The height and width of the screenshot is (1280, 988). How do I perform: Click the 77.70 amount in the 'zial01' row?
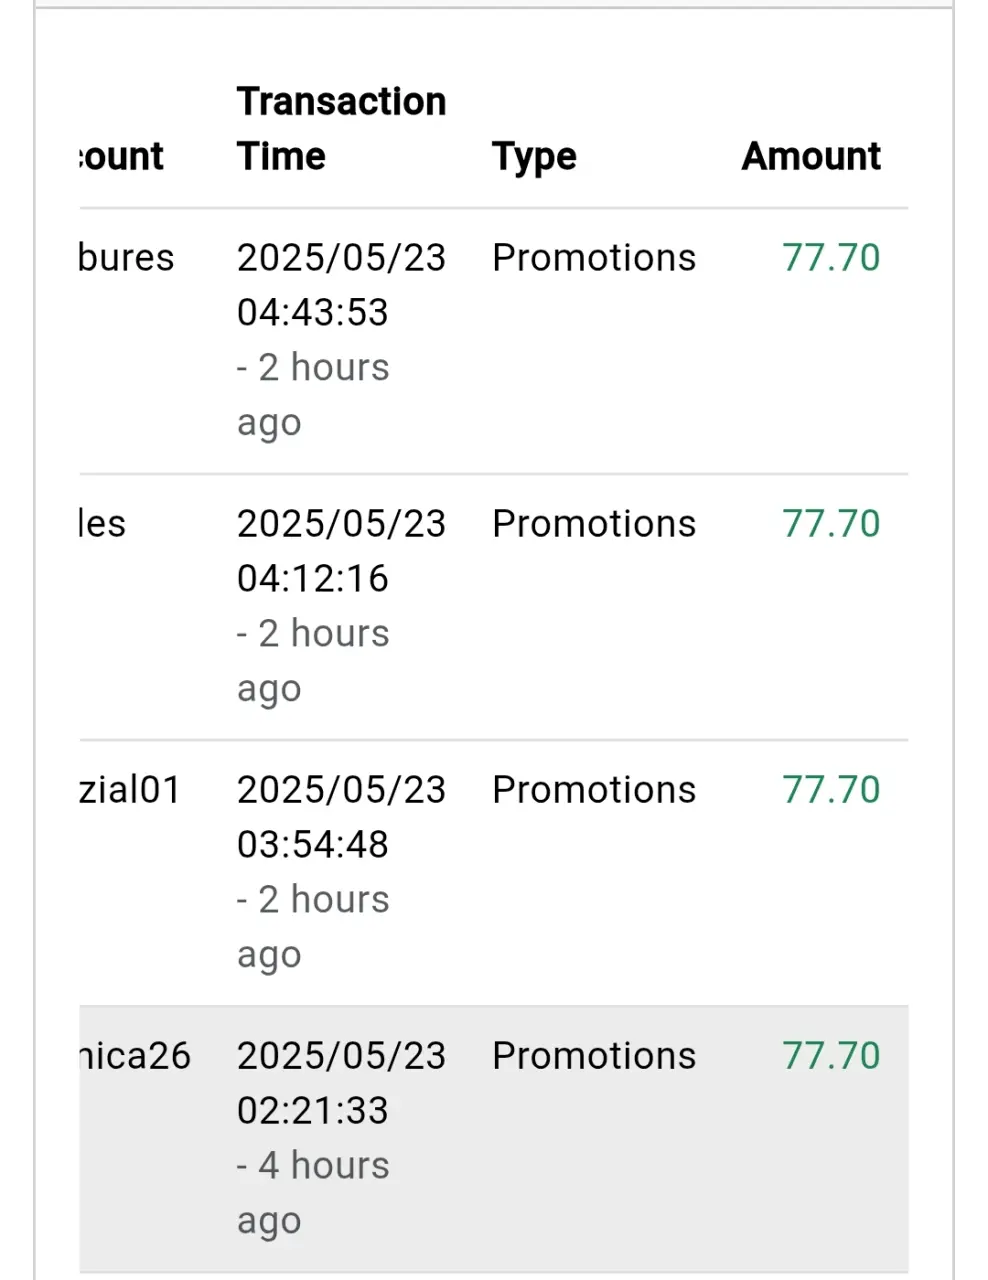point(831,790)
